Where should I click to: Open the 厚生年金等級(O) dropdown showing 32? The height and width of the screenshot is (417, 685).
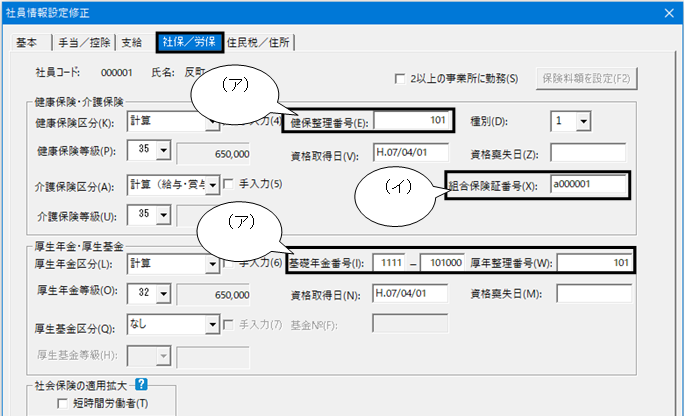(163, 293)
